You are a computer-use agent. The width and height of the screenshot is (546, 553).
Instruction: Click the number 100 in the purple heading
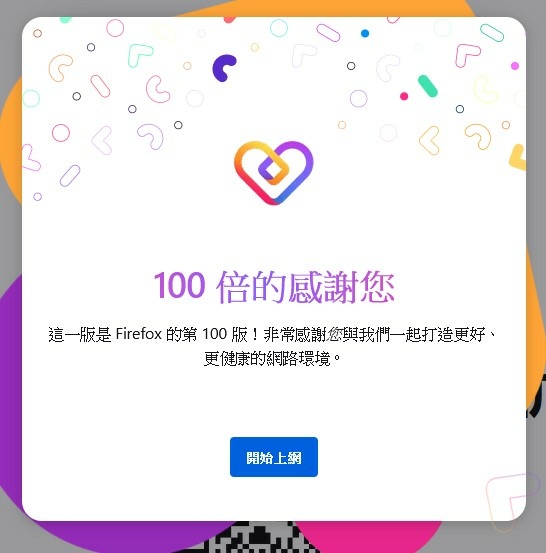click(180, 285)
